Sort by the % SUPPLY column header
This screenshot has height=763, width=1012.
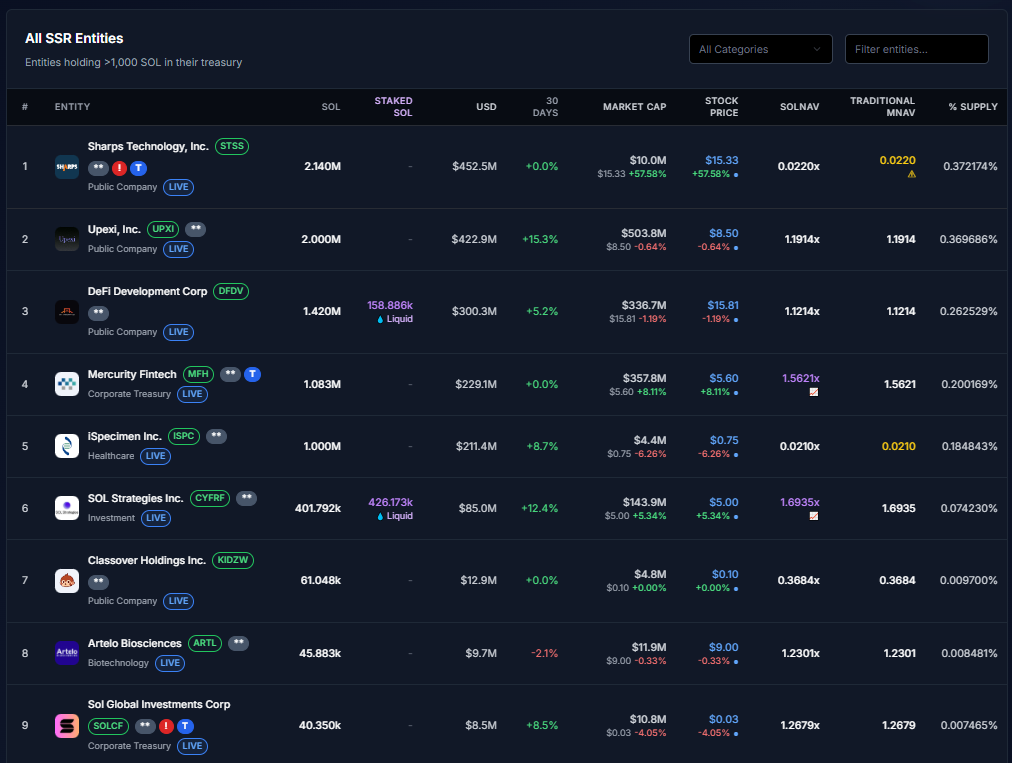(x=973, y=107)
